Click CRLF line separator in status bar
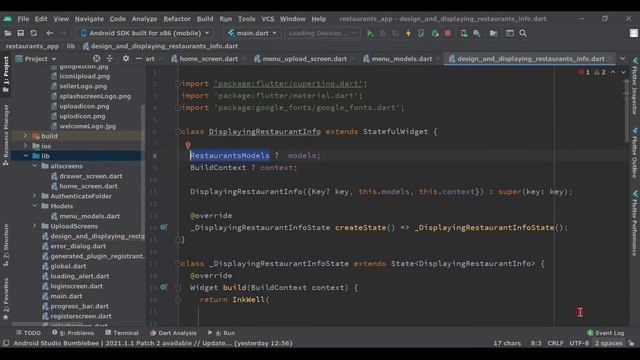Image resolution: width=640 pixels, height=360 pixels. point(555,343)
